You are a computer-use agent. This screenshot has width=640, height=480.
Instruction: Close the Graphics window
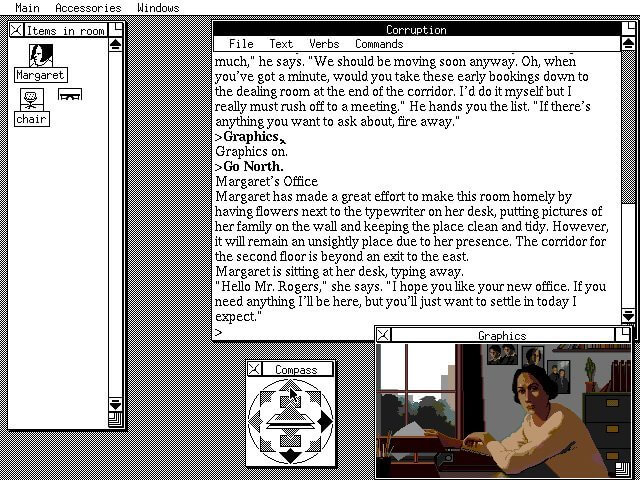tap(383, 336)
